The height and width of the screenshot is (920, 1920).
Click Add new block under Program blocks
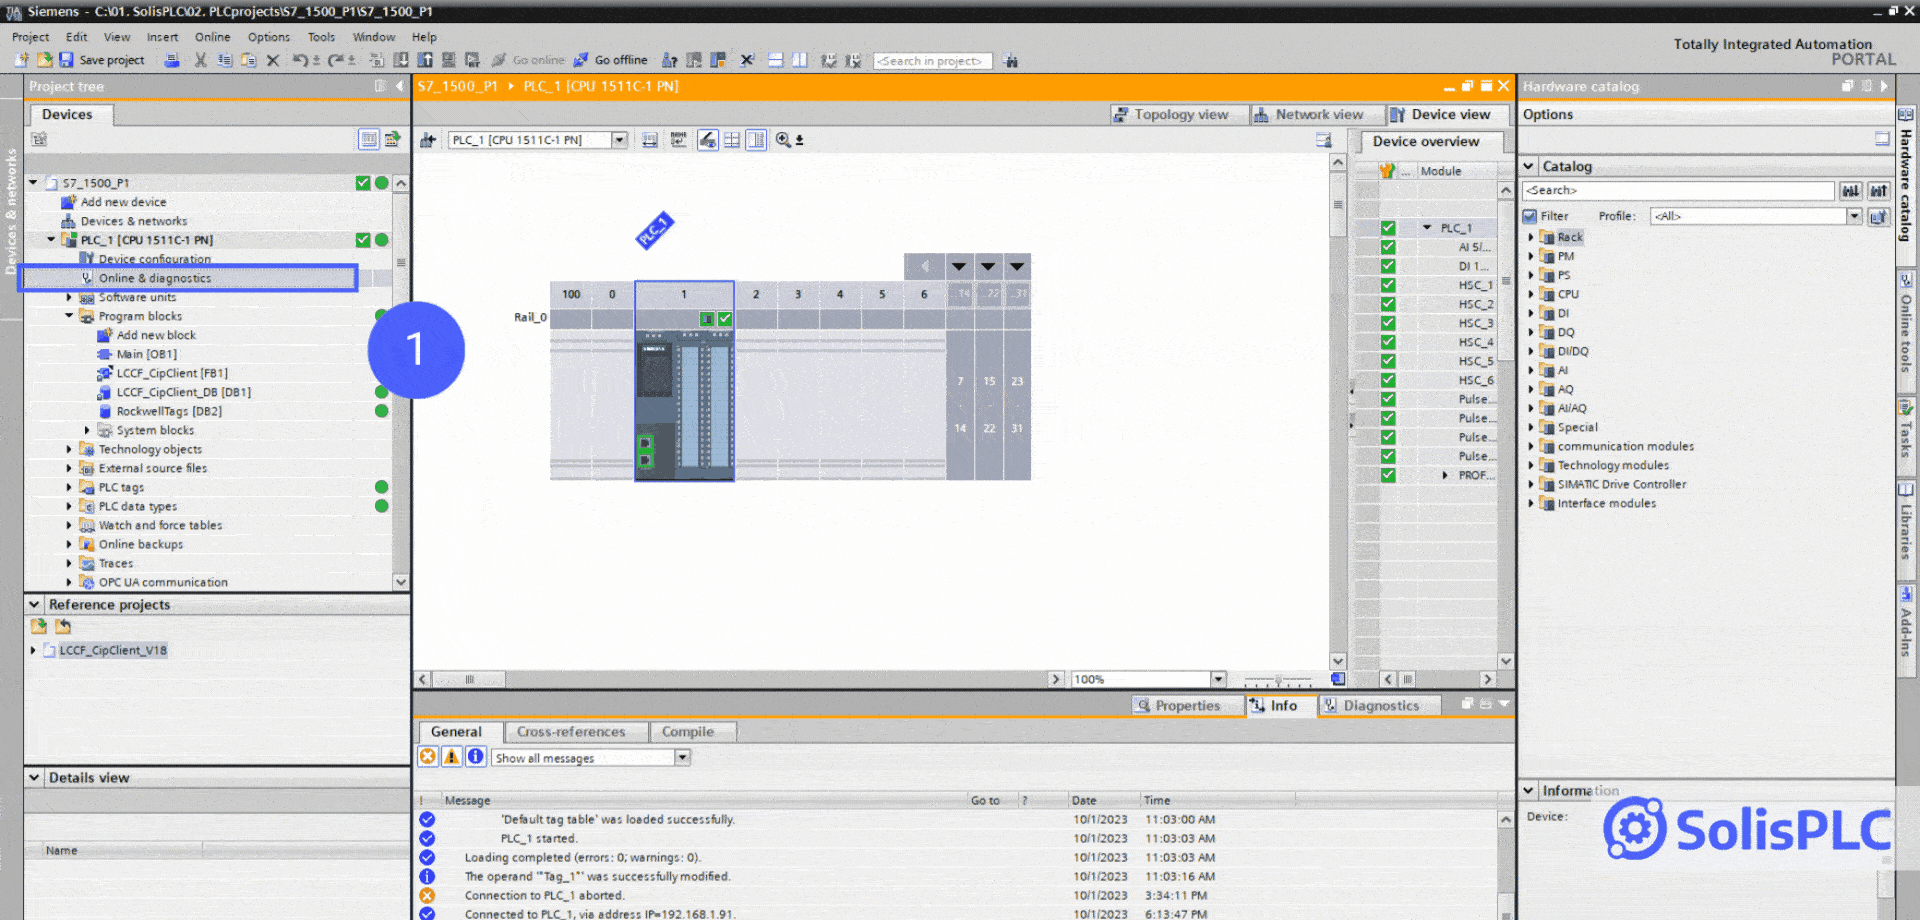click(x=155, y=334)
